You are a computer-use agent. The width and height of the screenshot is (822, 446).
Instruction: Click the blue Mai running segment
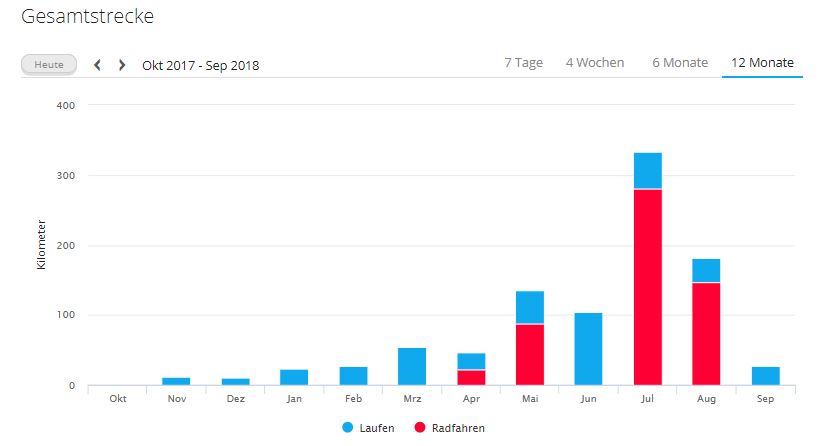coord(530,307)
